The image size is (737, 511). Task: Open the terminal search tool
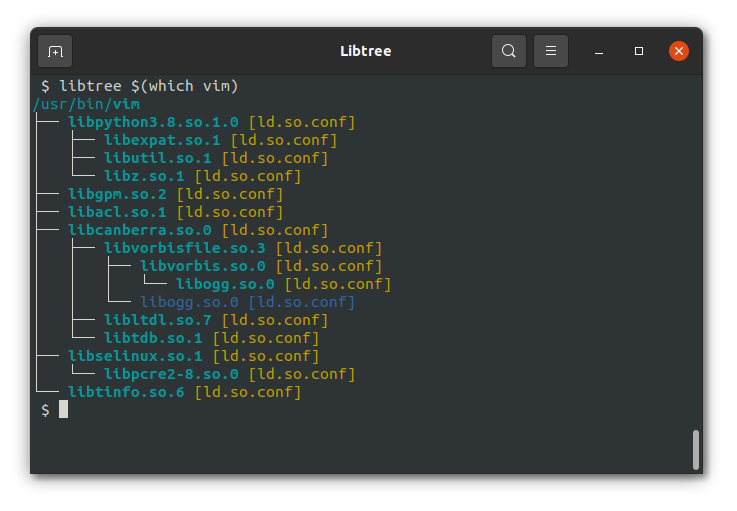click(509, 51)
